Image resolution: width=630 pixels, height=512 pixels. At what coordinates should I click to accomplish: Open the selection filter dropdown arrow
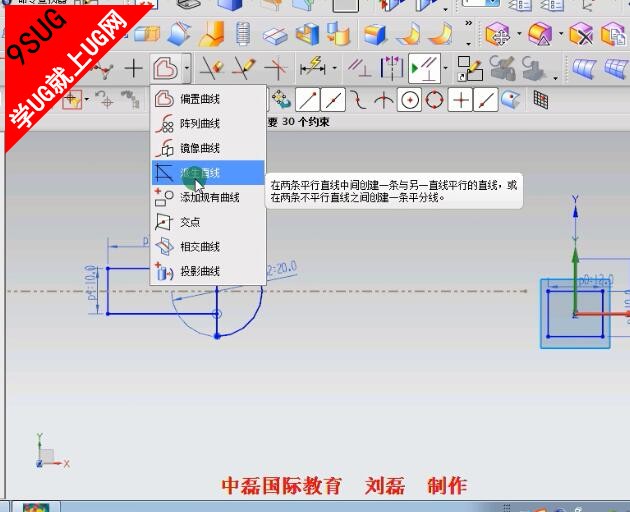coord(86,99)
